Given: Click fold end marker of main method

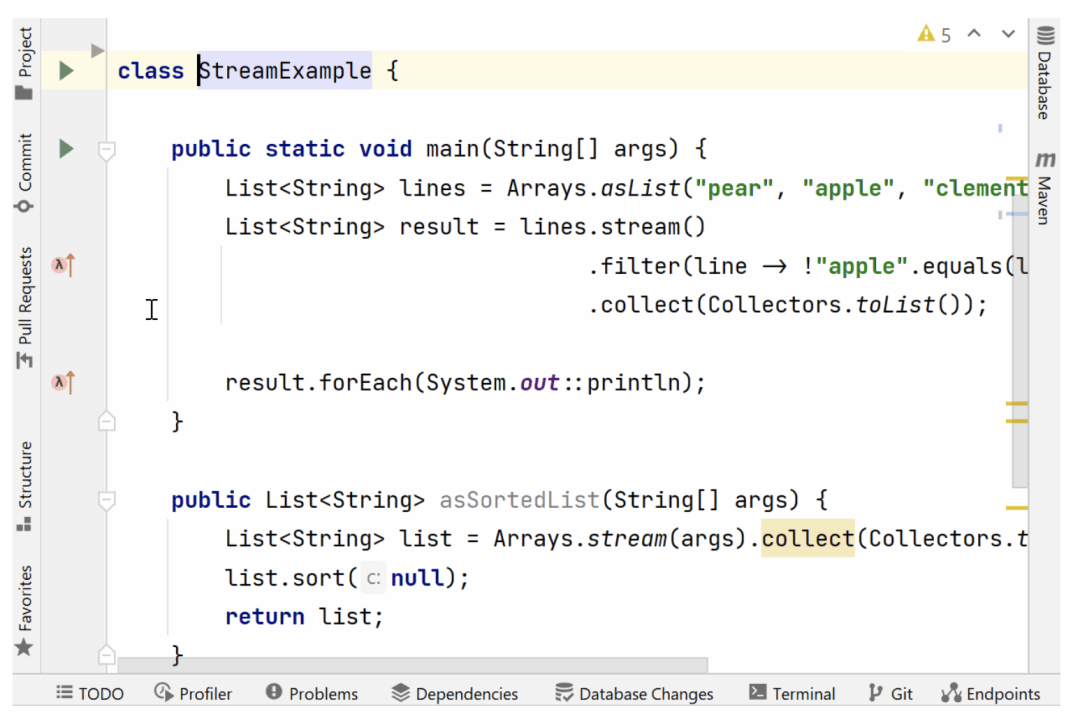Looking at the screenshot, I should coord(107,422).
